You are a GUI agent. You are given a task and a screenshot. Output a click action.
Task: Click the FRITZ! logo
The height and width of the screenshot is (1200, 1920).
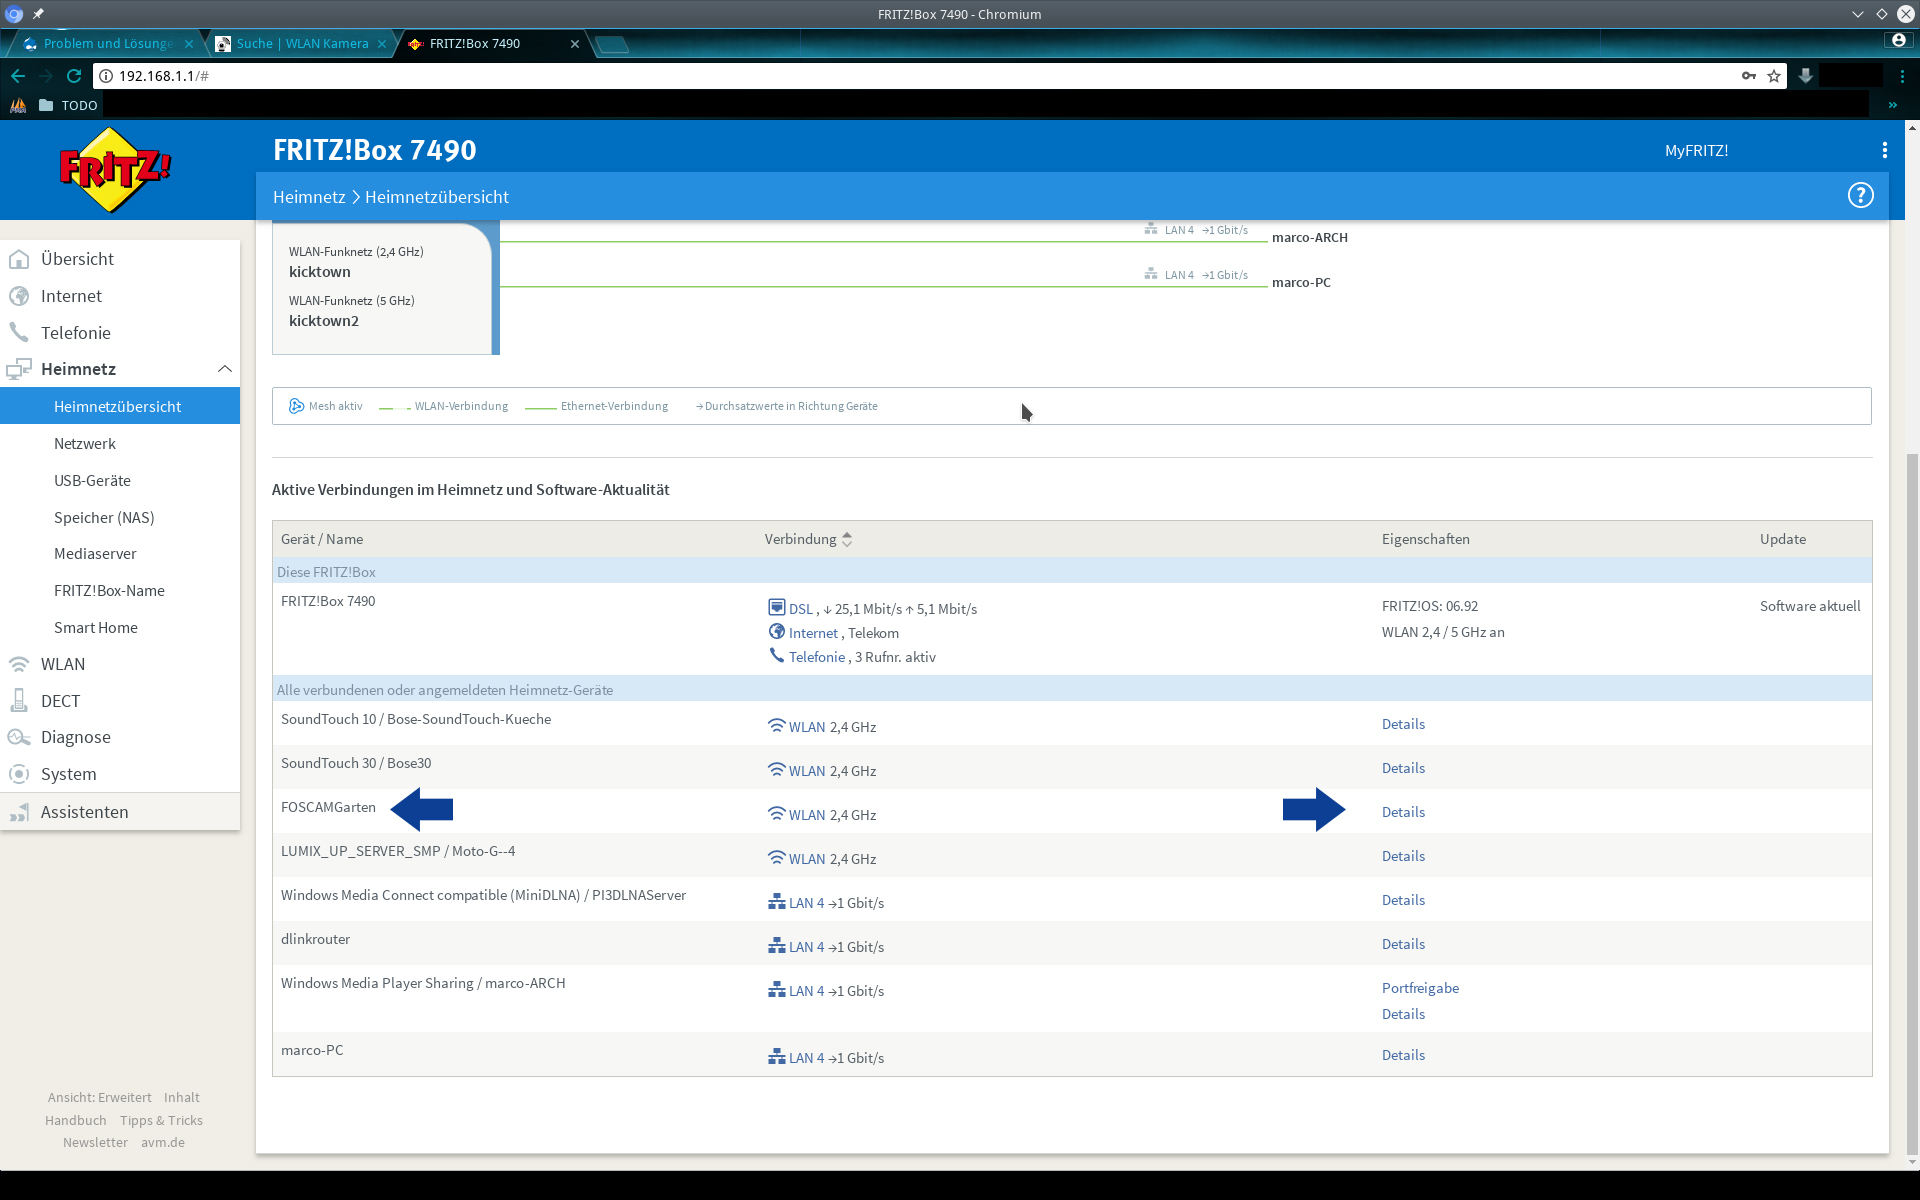pos(115,169)
